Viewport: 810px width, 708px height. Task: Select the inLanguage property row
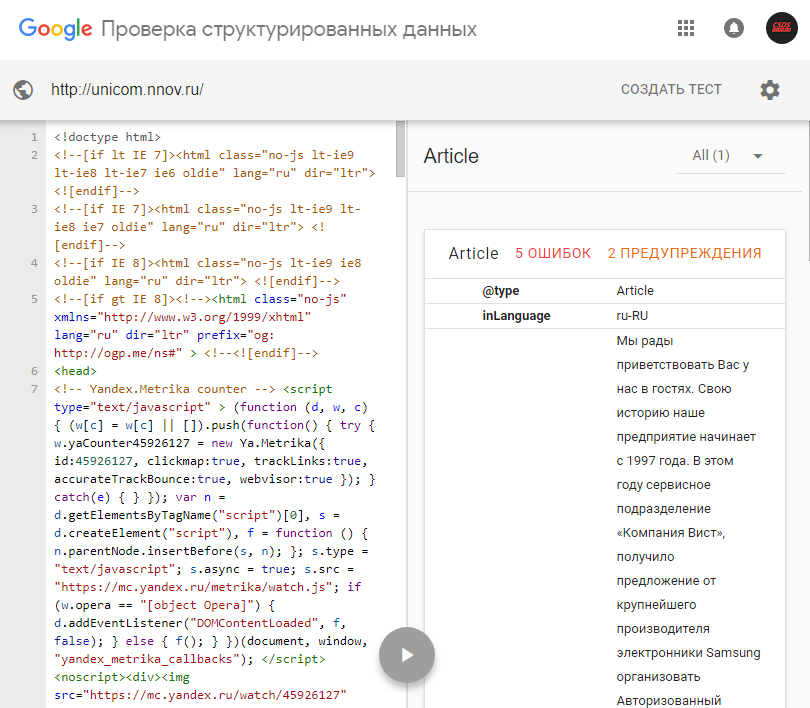pyautogui.click(x=516, y=316)
